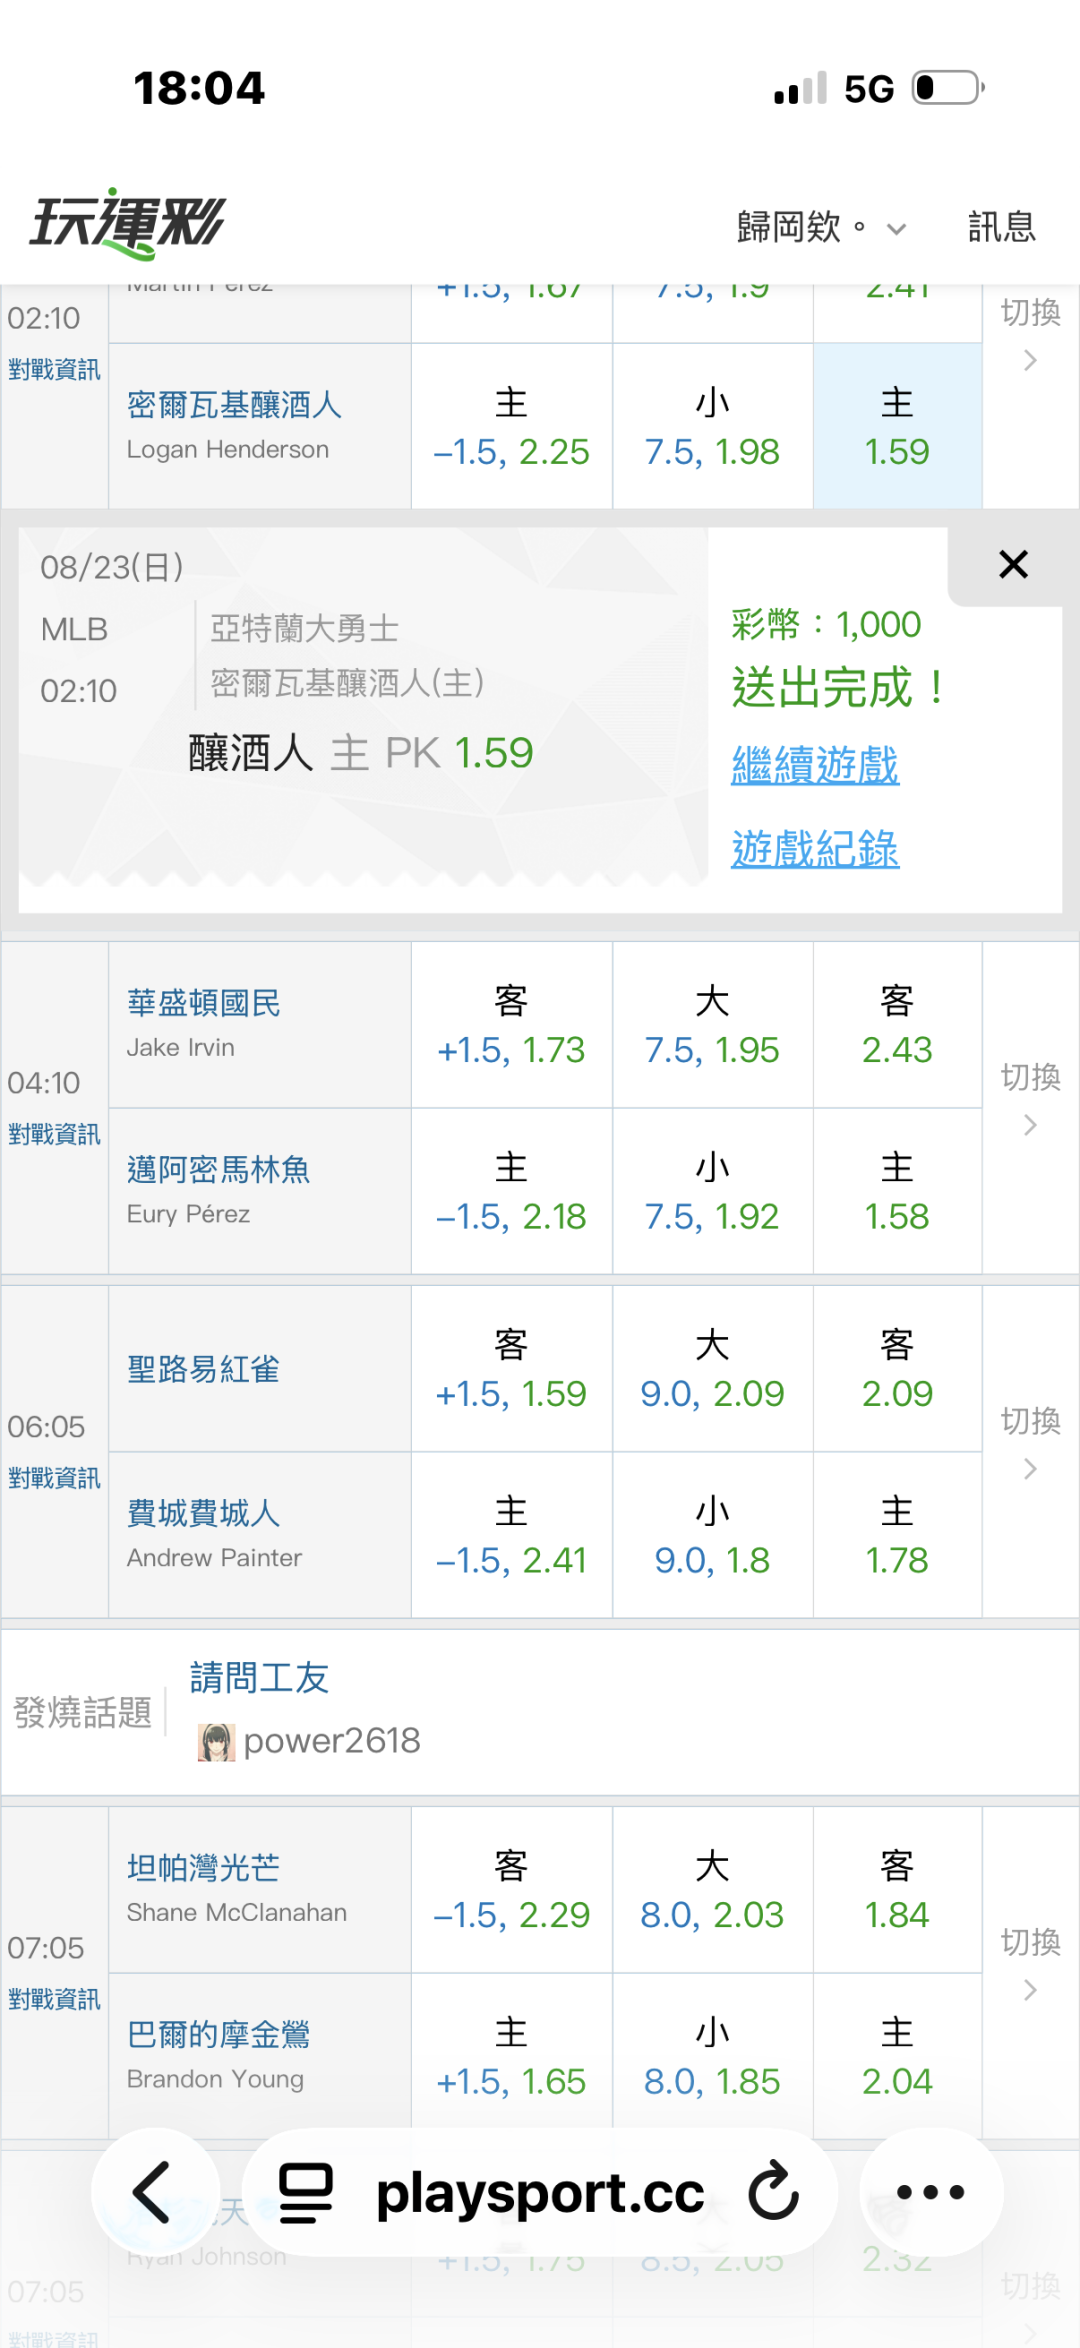This screenshot has height=2348, width=1080.
Task: Select Cardinals away +1.5, 1.59 spread
Action: 511,1369
